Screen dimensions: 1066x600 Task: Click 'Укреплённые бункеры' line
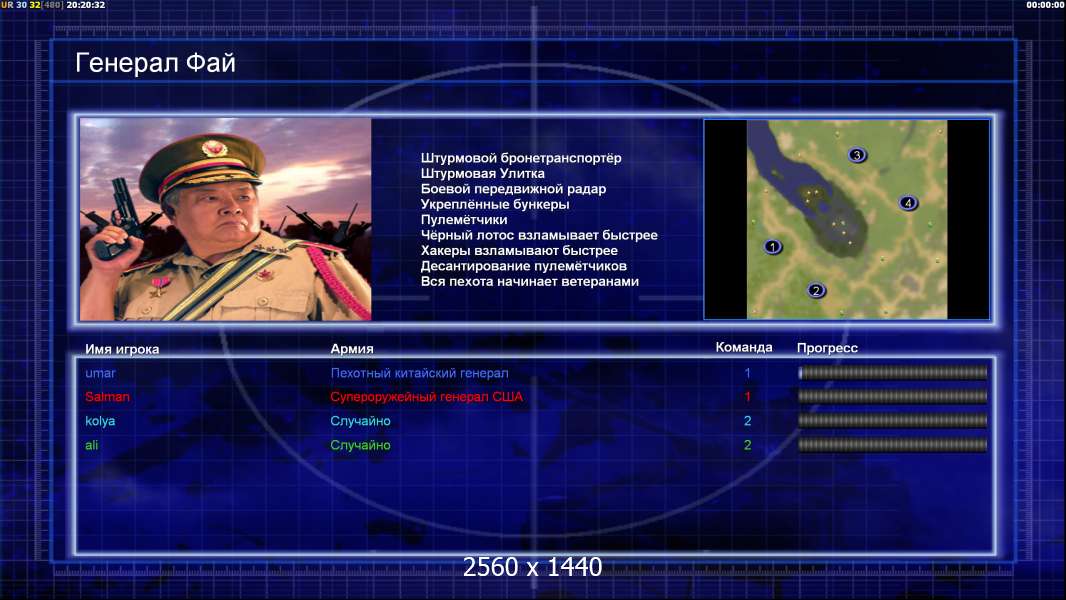[x=495, y=204]
